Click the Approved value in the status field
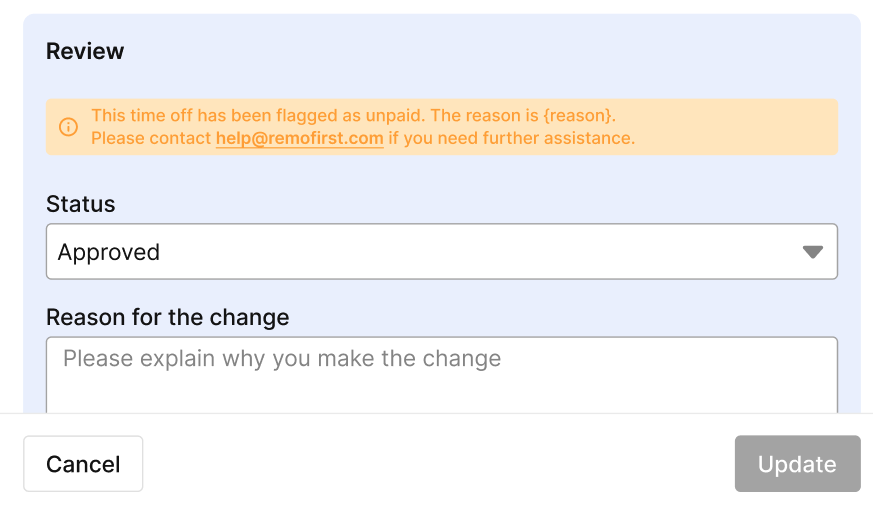This screenshot has width=873, height=510. pyautogui.click(x=109, y=252)
